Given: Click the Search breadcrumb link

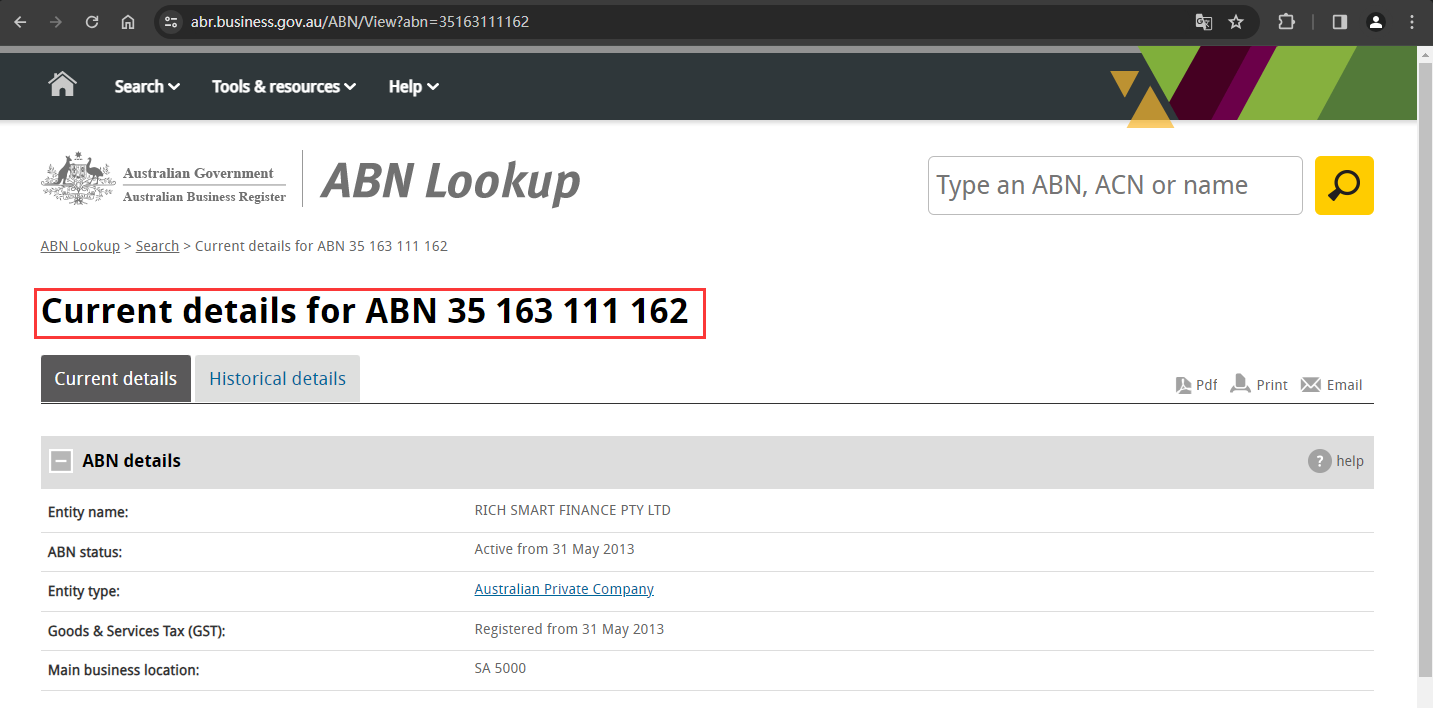Looking at the screenshot, I should (x=157, y=246).
